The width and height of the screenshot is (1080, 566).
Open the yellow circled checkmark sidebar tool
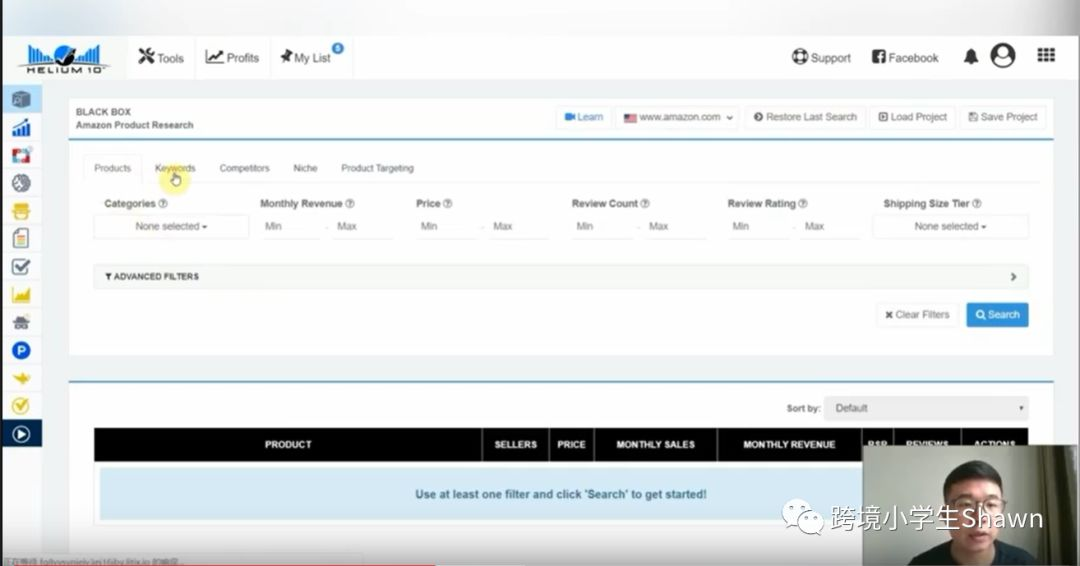(21, 406)
